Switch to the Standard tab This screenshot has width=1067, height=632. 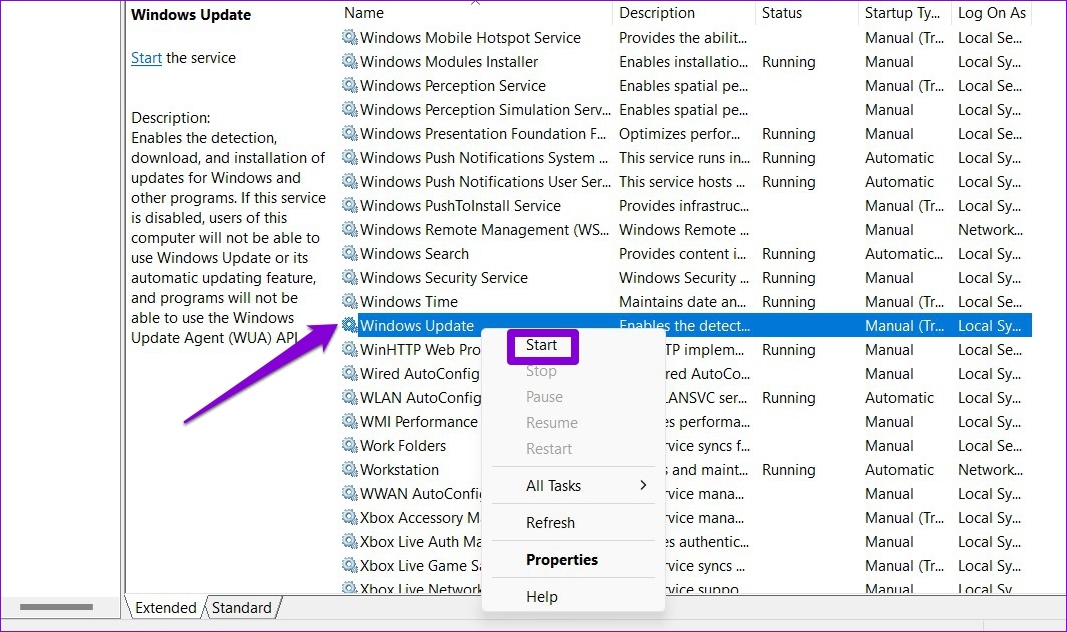[242, 608]
